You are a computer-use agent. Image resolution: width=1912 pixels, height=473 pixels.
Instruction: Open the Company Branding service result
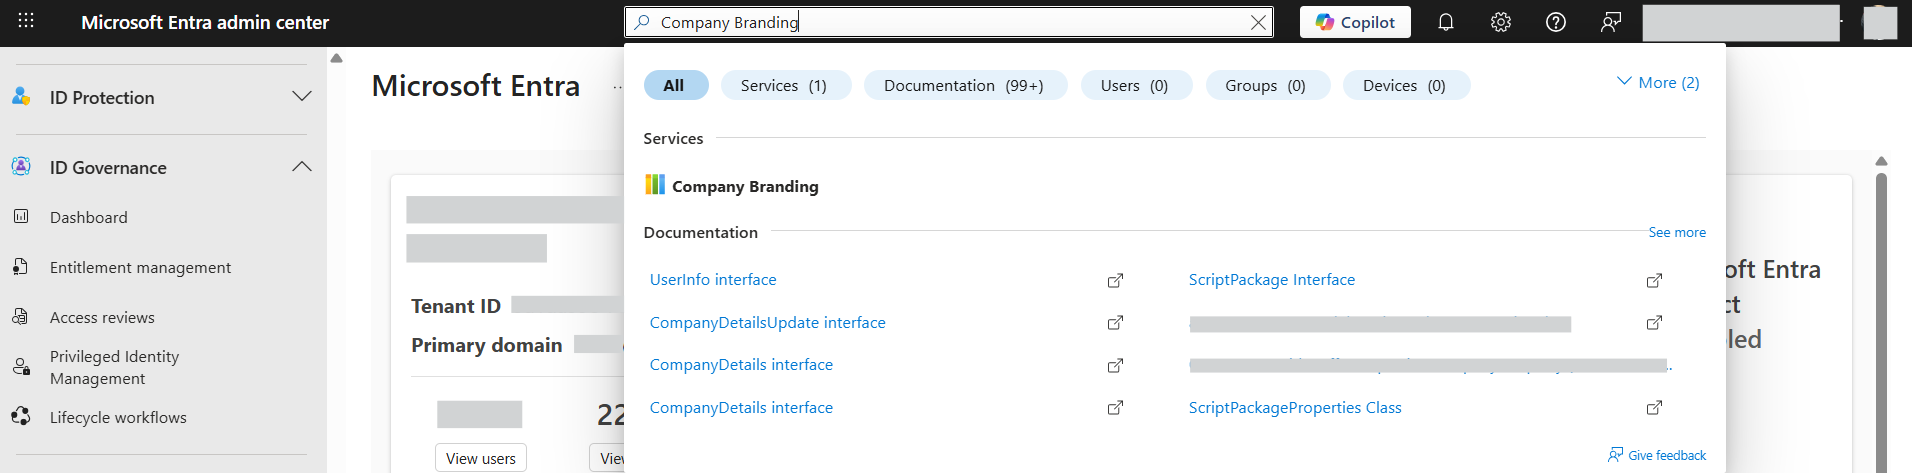coord(745,186)
